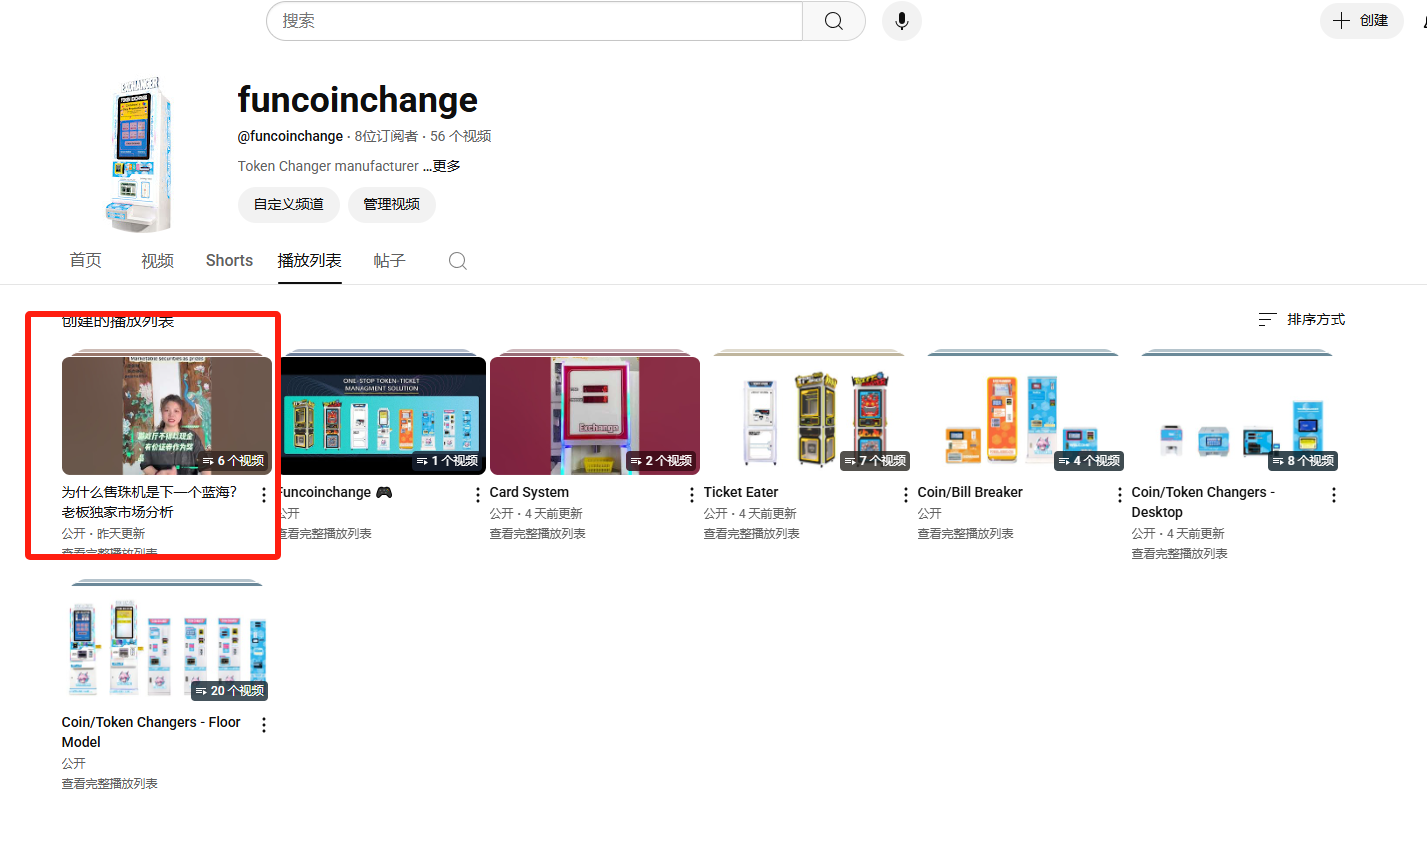Search within channel using magnifier icon
The height and width of the screenshot is (862, 1427).
[x=458, y=261]
